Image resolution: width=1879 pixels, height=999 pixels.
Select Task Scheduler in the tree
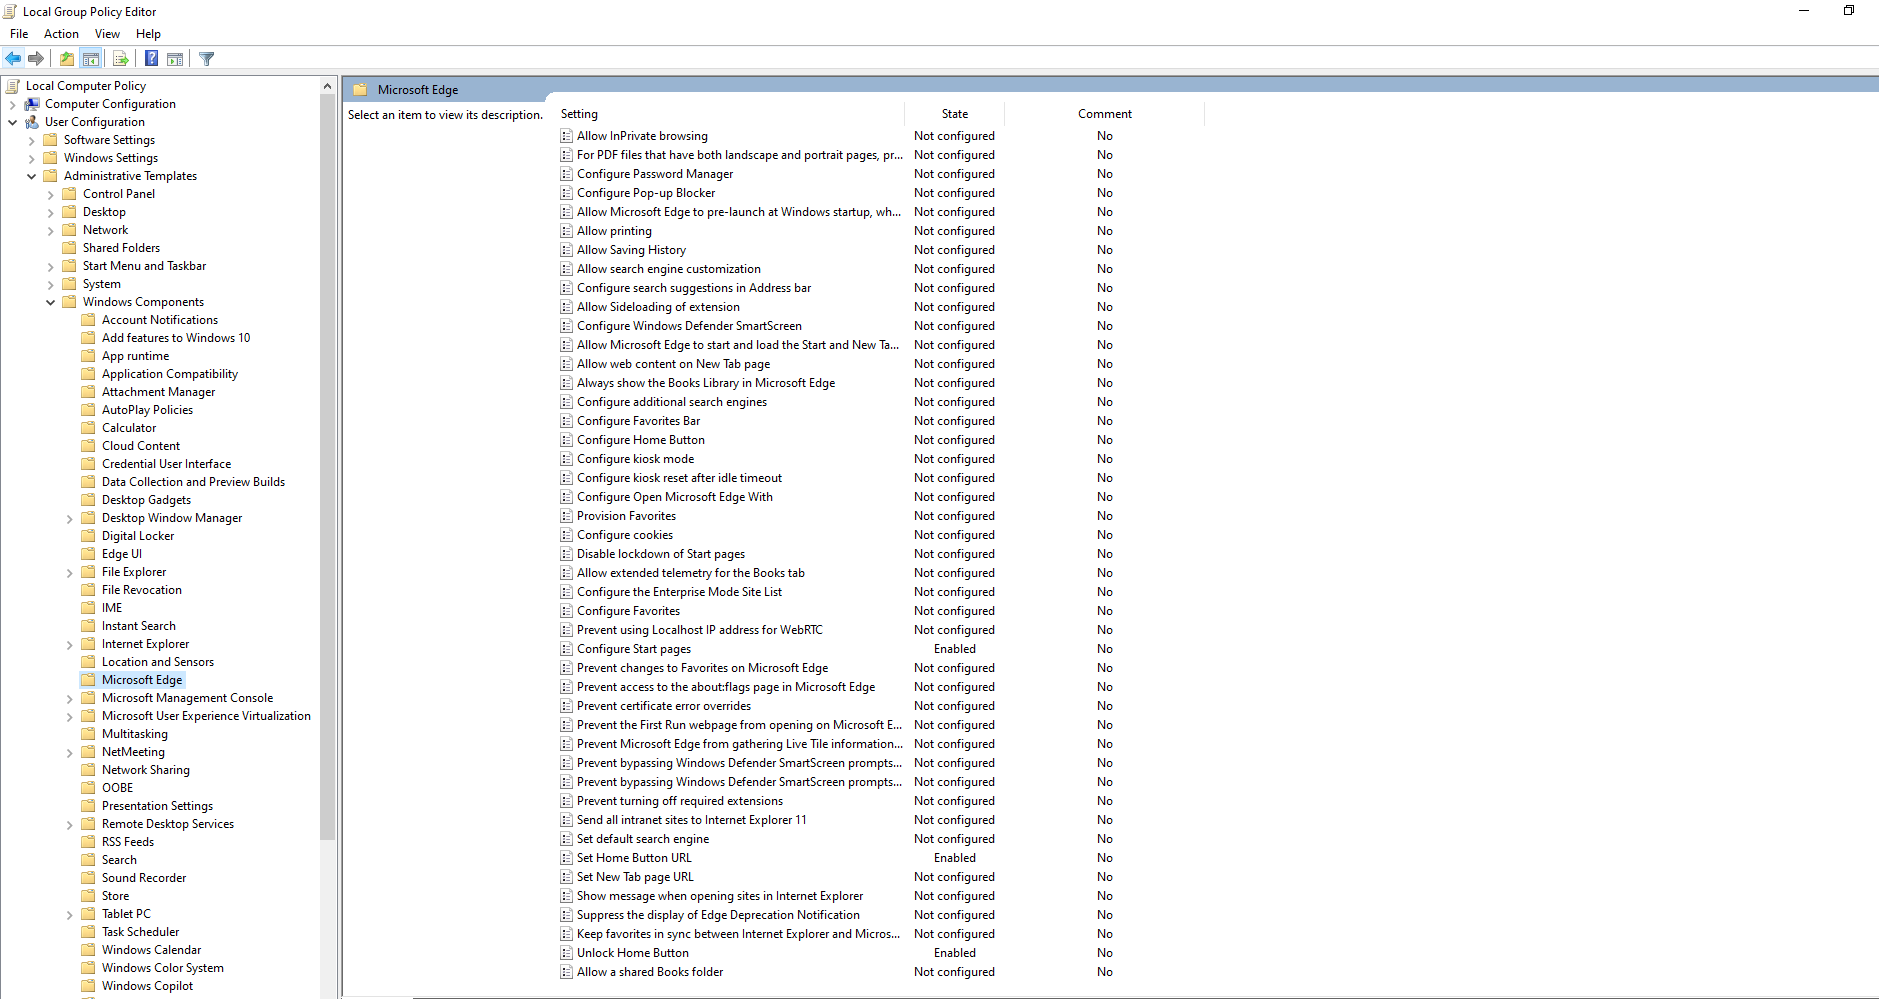point(140,932)
